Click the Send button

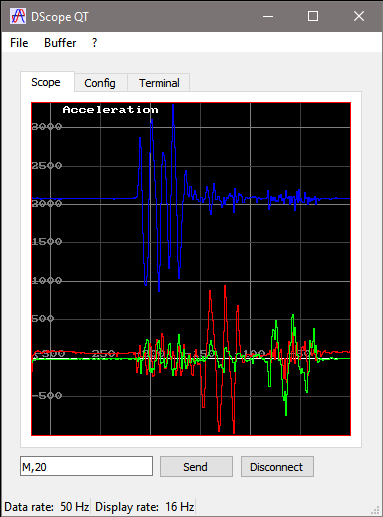(196, 467)
